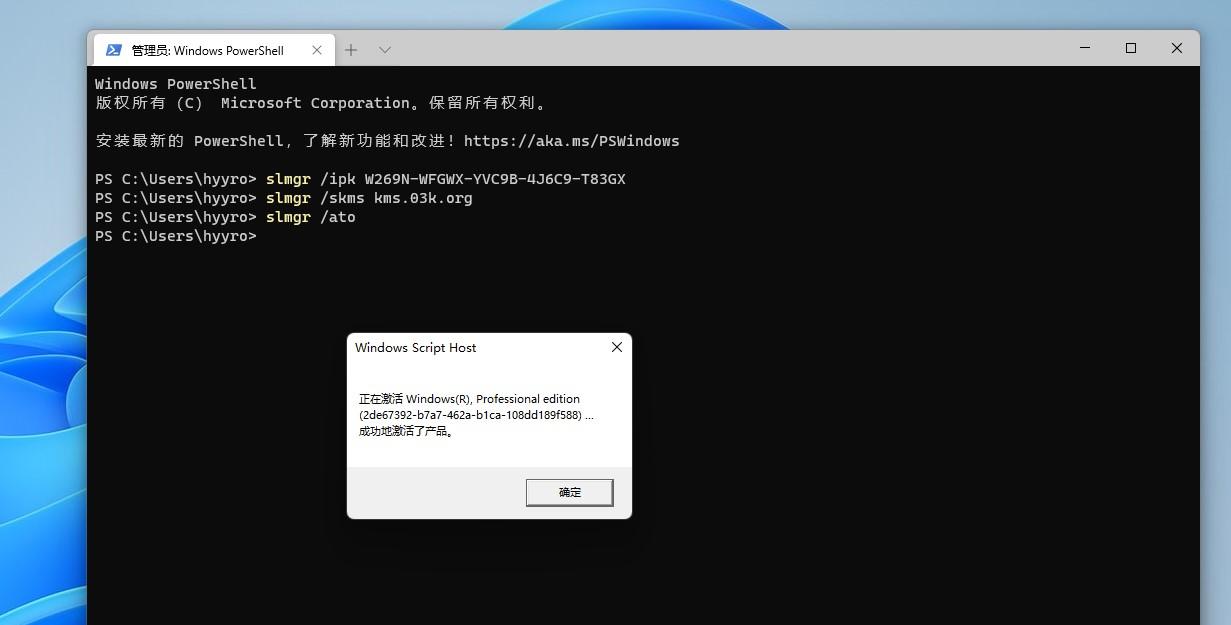Click the 成功地激活了产品 message text

407,432
